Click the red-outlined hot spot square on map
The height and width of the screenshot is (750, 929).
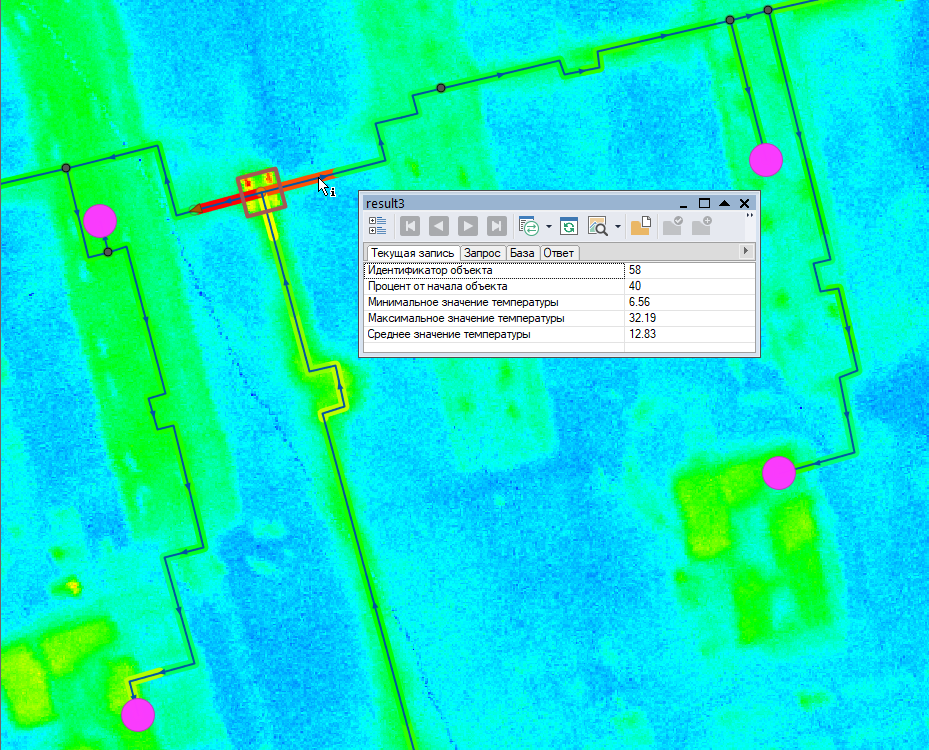(261, 193)
